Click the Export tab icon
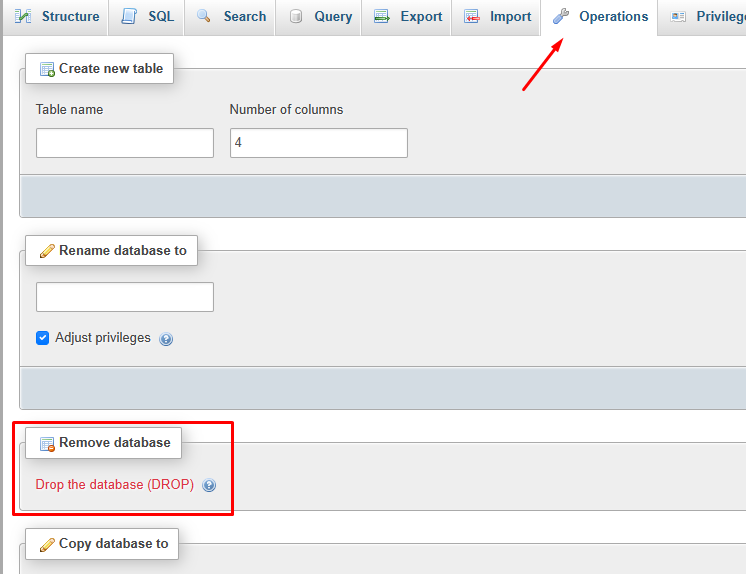The width and height of the screenshot is (746, 574). (381, 17)
